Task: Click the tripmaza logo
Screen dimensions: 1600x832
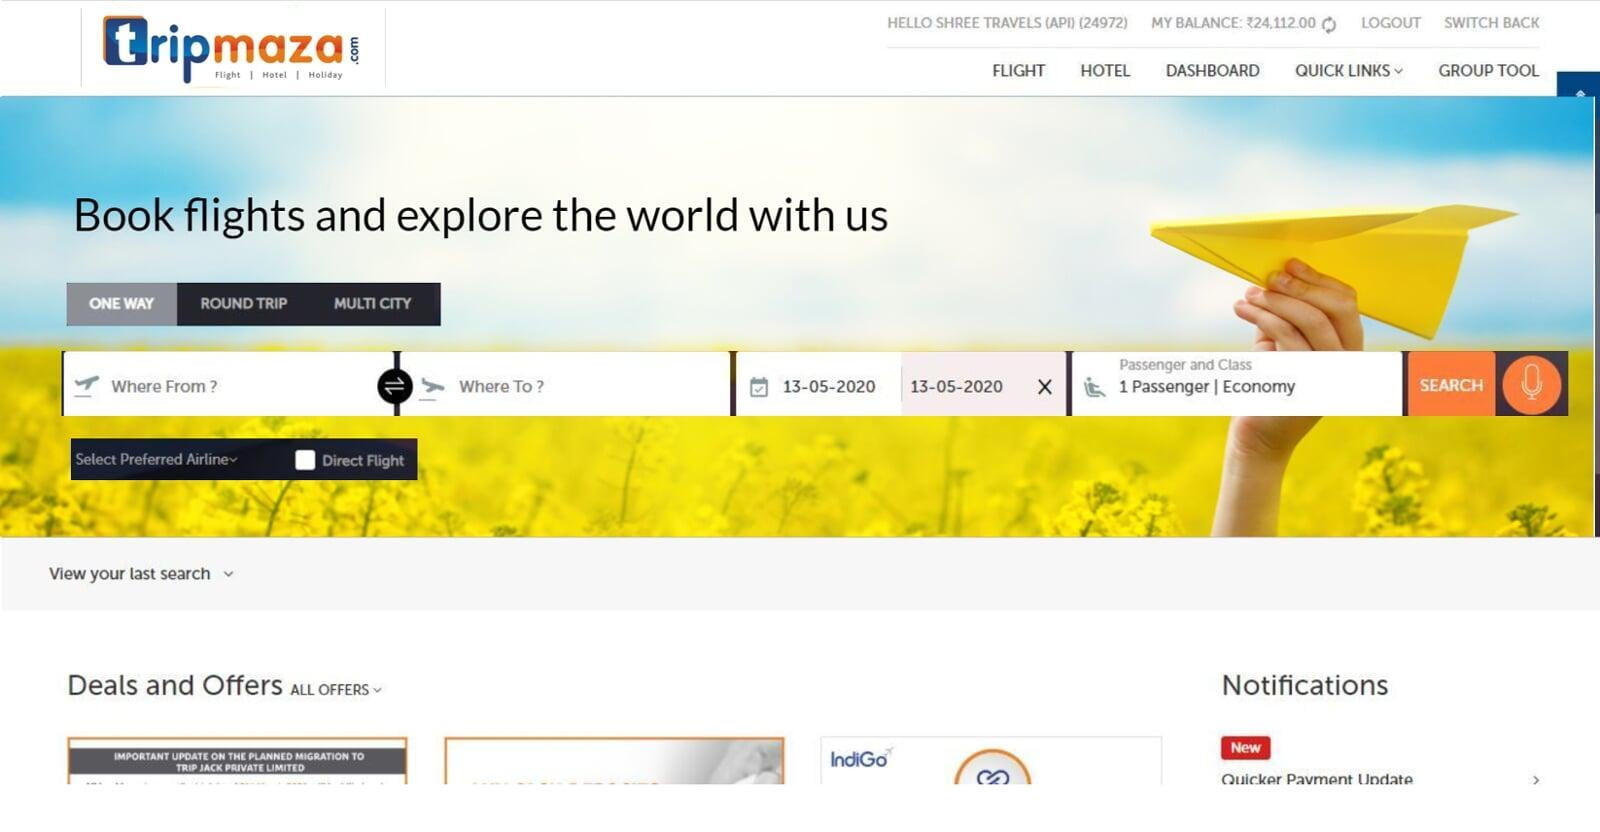Action: click(232, 47)
